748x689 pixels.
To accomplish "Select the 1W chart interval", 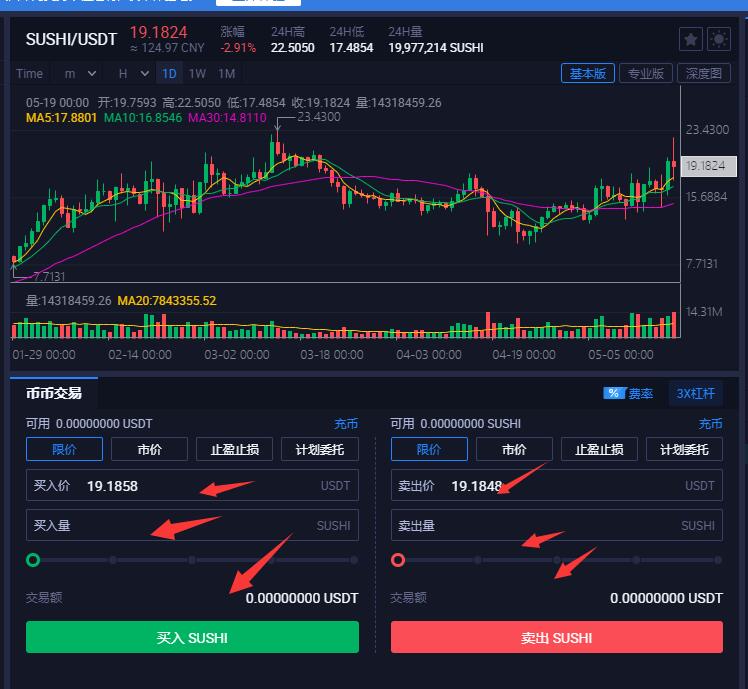I will [197, 73].
